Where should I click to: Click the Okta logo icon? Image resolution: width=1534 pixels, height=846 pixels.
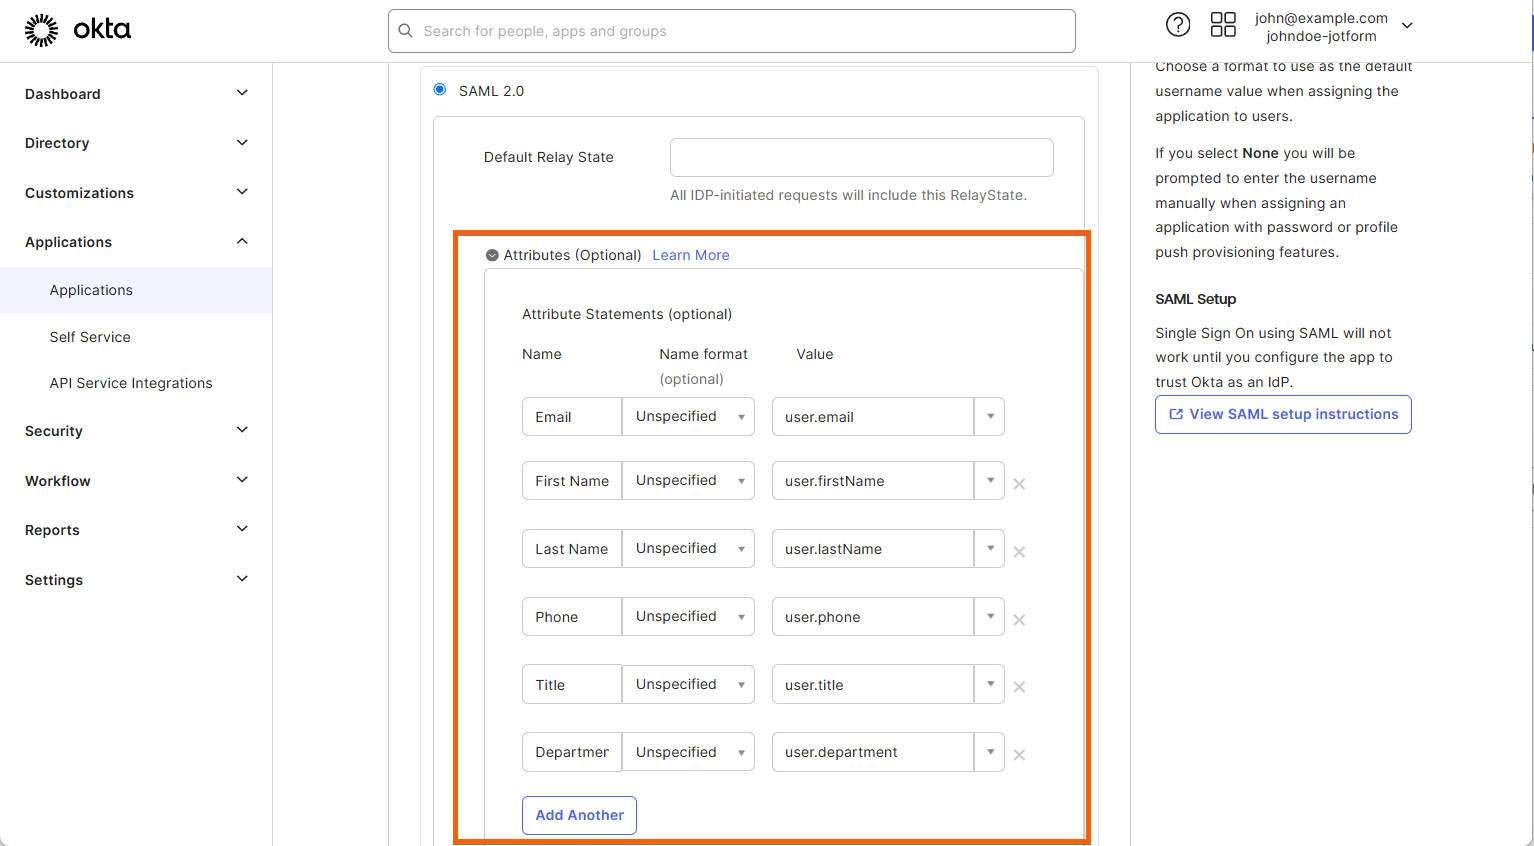tap(42, 30)
